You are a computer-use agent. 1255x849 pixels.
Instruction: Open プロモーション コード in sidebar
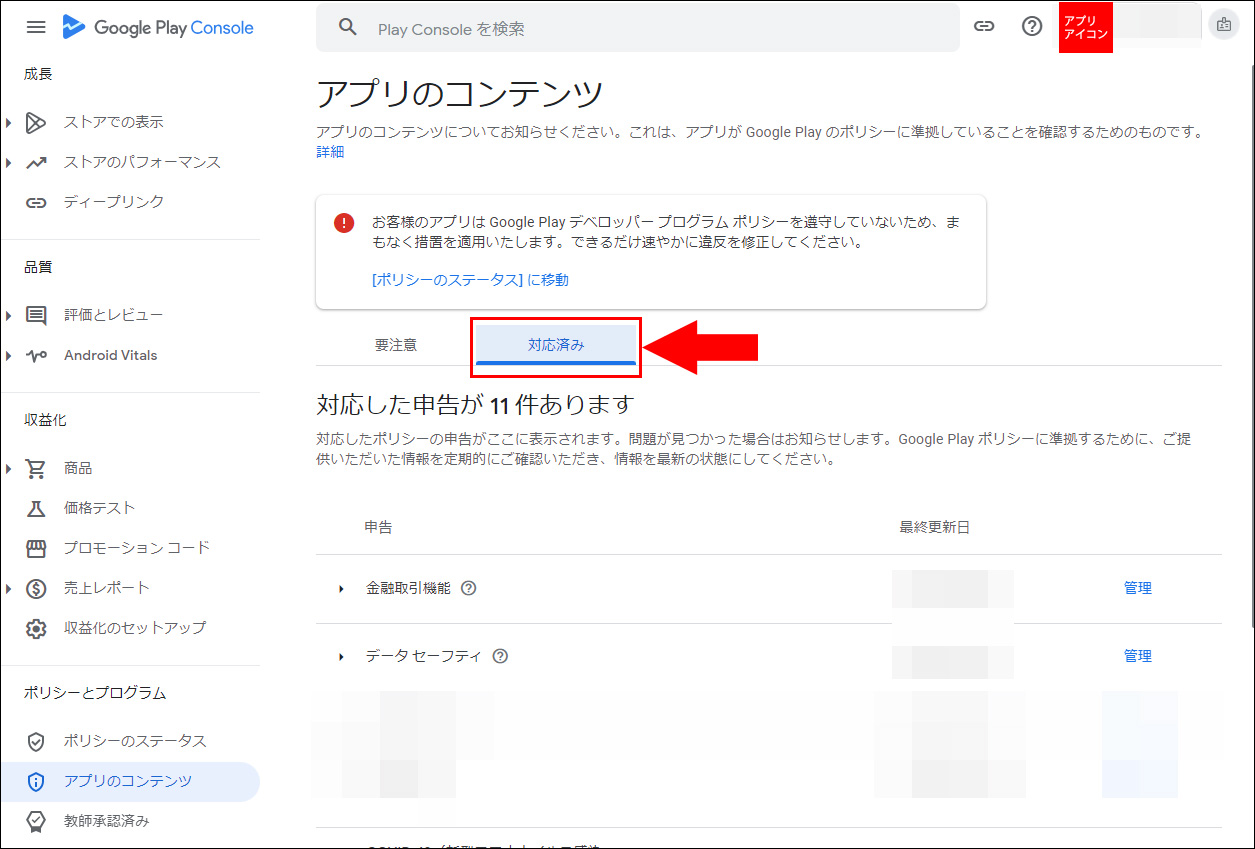point(137,548)
